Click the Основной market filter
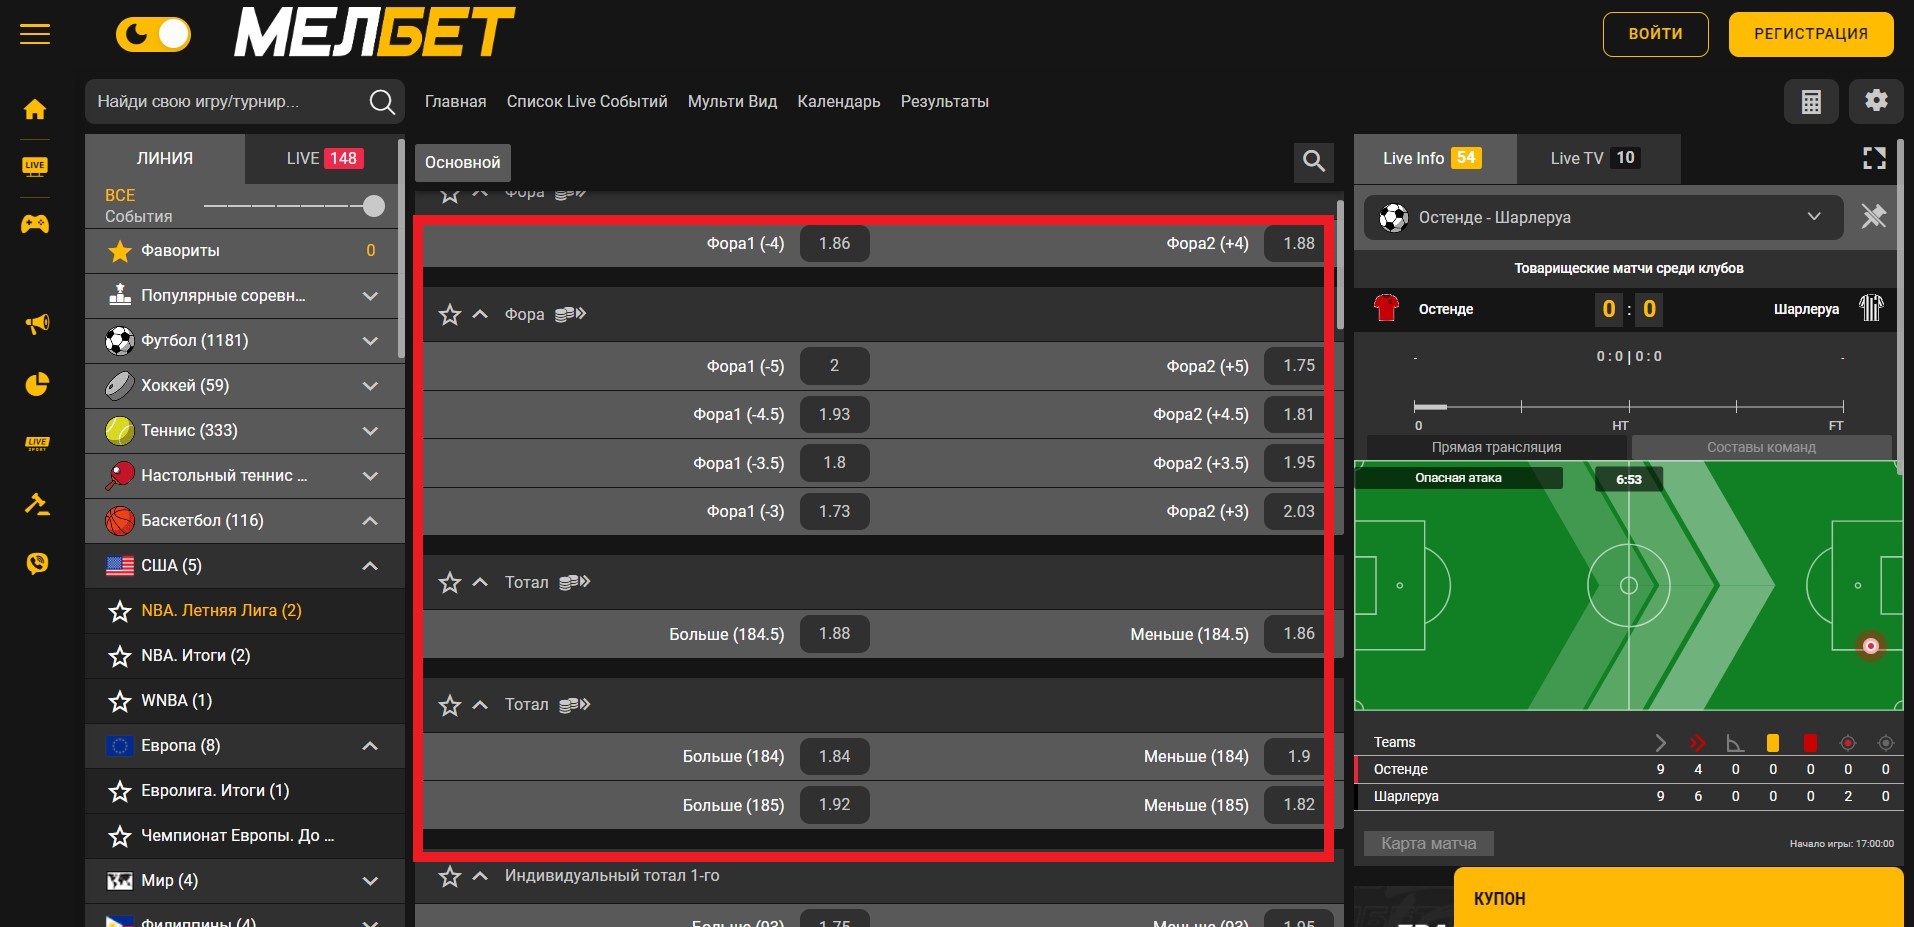Image resolution: width=1914 pixels, height=927 pixels. (x=462, y=162)
